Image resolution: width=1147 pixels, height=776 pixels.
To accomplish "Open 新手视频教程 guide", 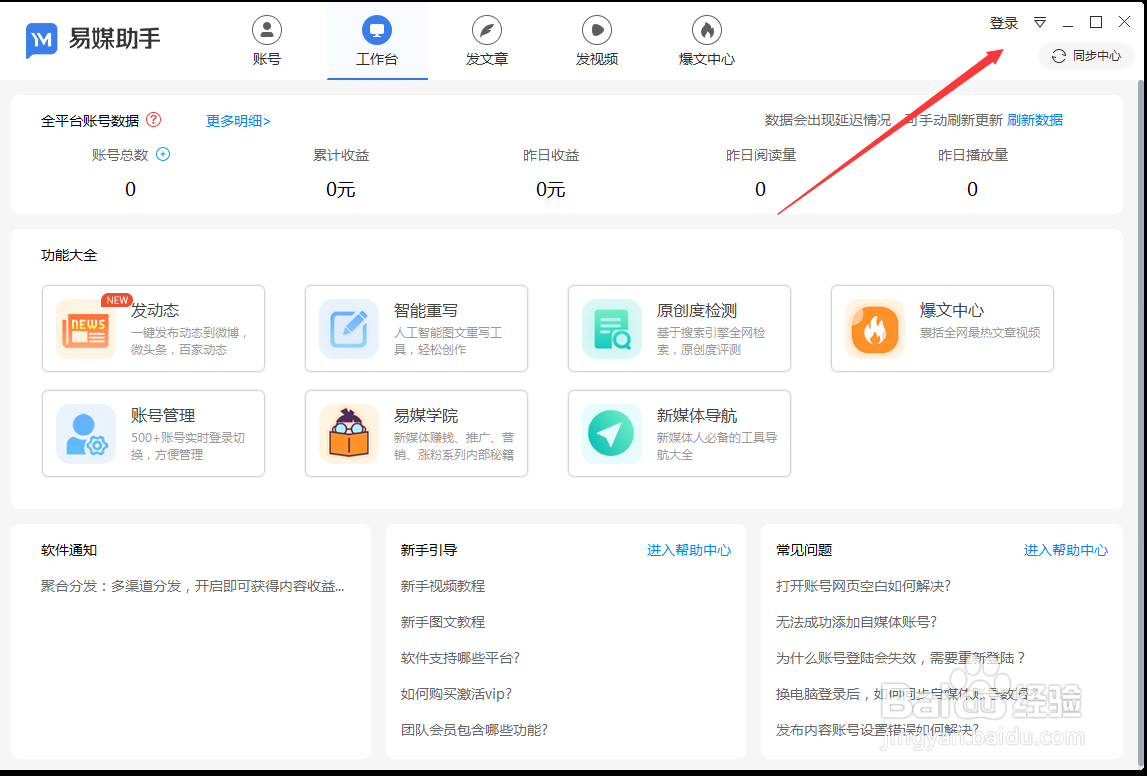I will point(443,587).
